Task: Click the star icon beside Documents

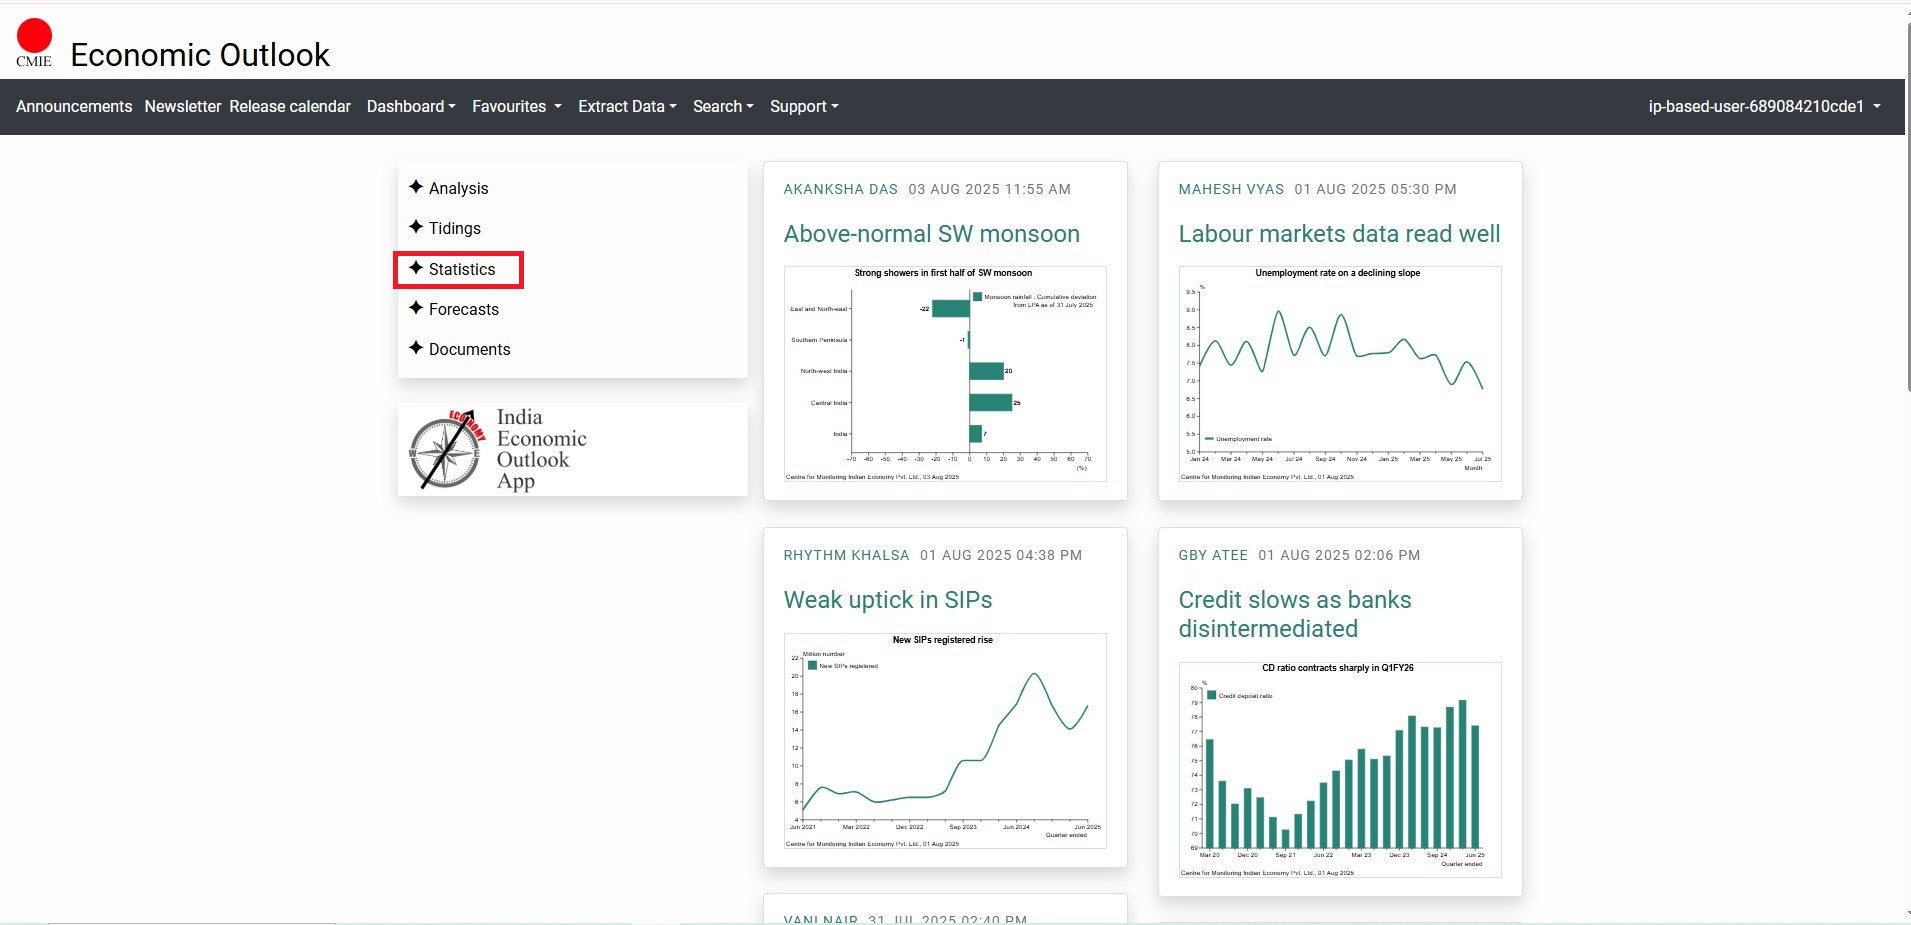Action: click(416, 348)
